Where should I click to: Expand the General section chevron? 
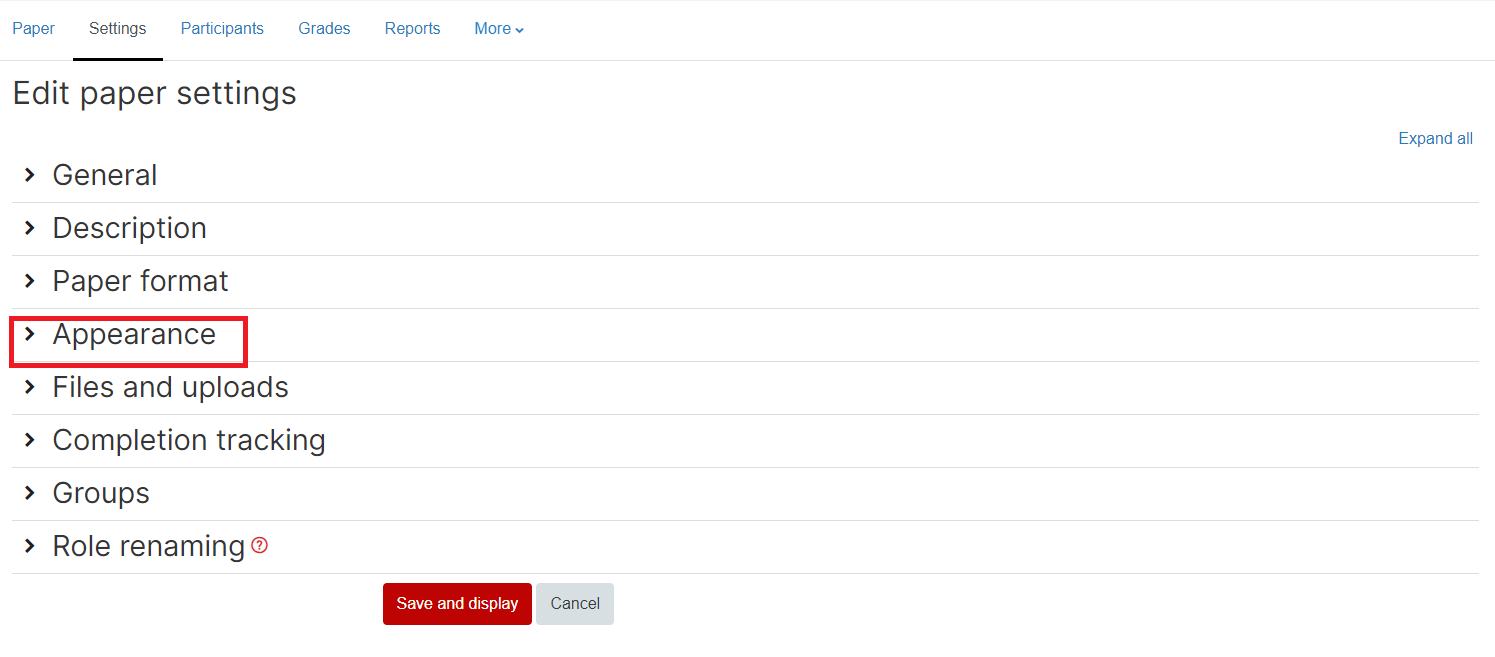30,175
